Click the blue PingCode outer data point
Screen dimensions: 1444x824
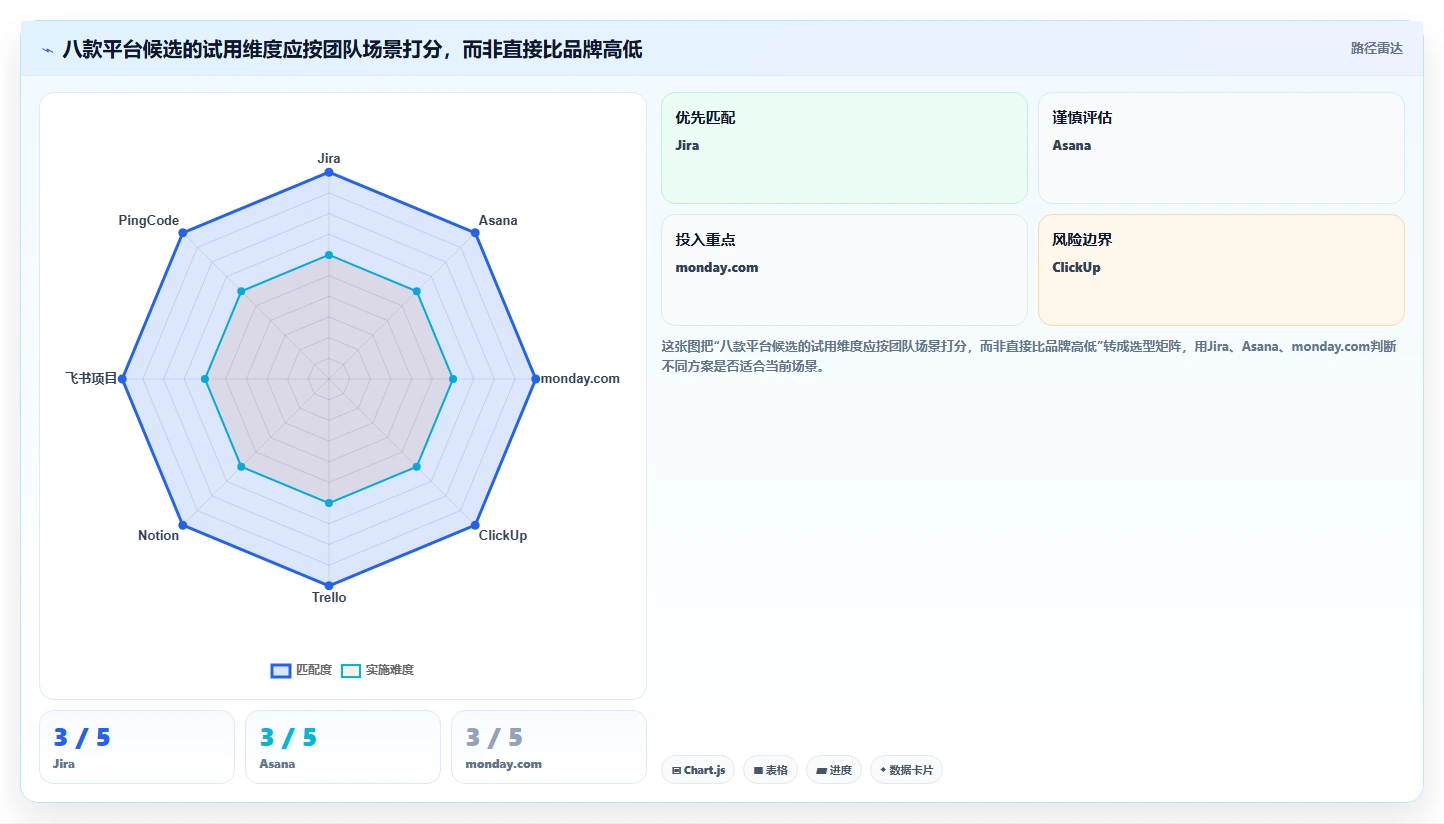point(183,233)
